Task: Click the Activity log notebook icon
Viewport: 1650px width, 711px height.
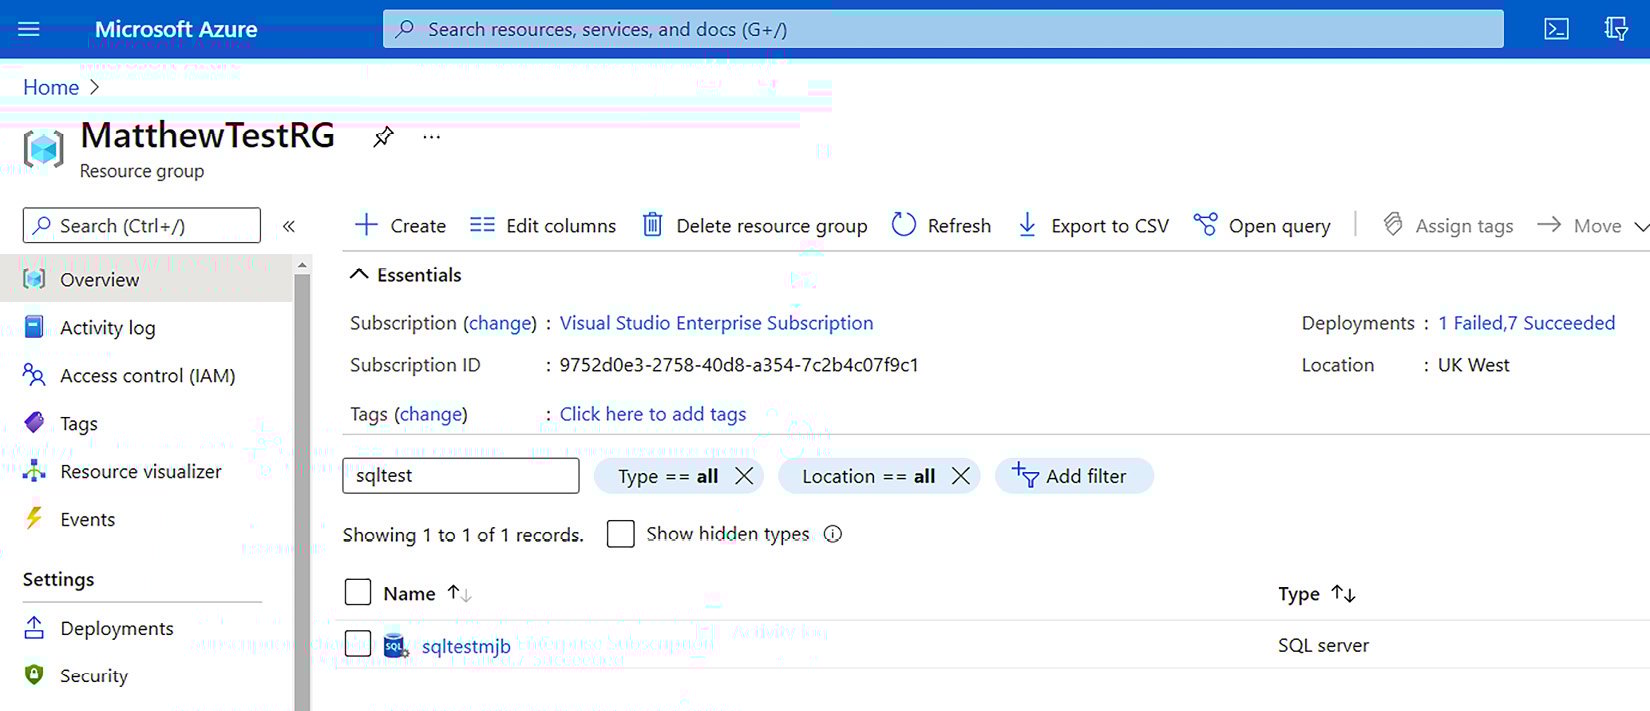Action: click(x=34, y=327)
